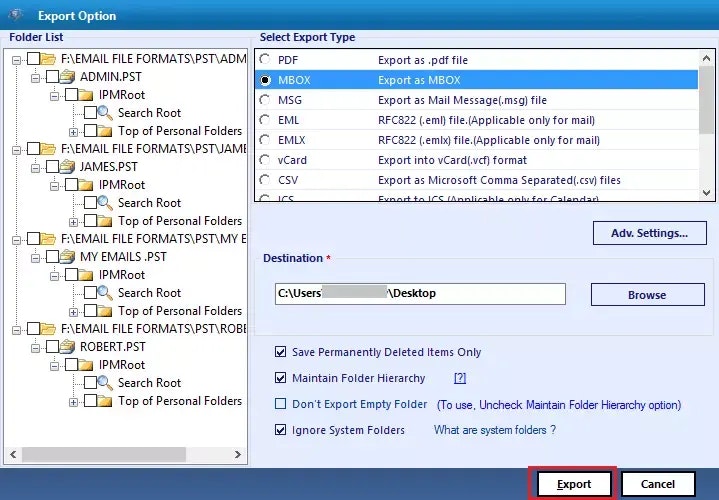Click the folder list horizontal scrollbar thumb
719x500 pixels.
pyautogui.click(x=104, y=454)
